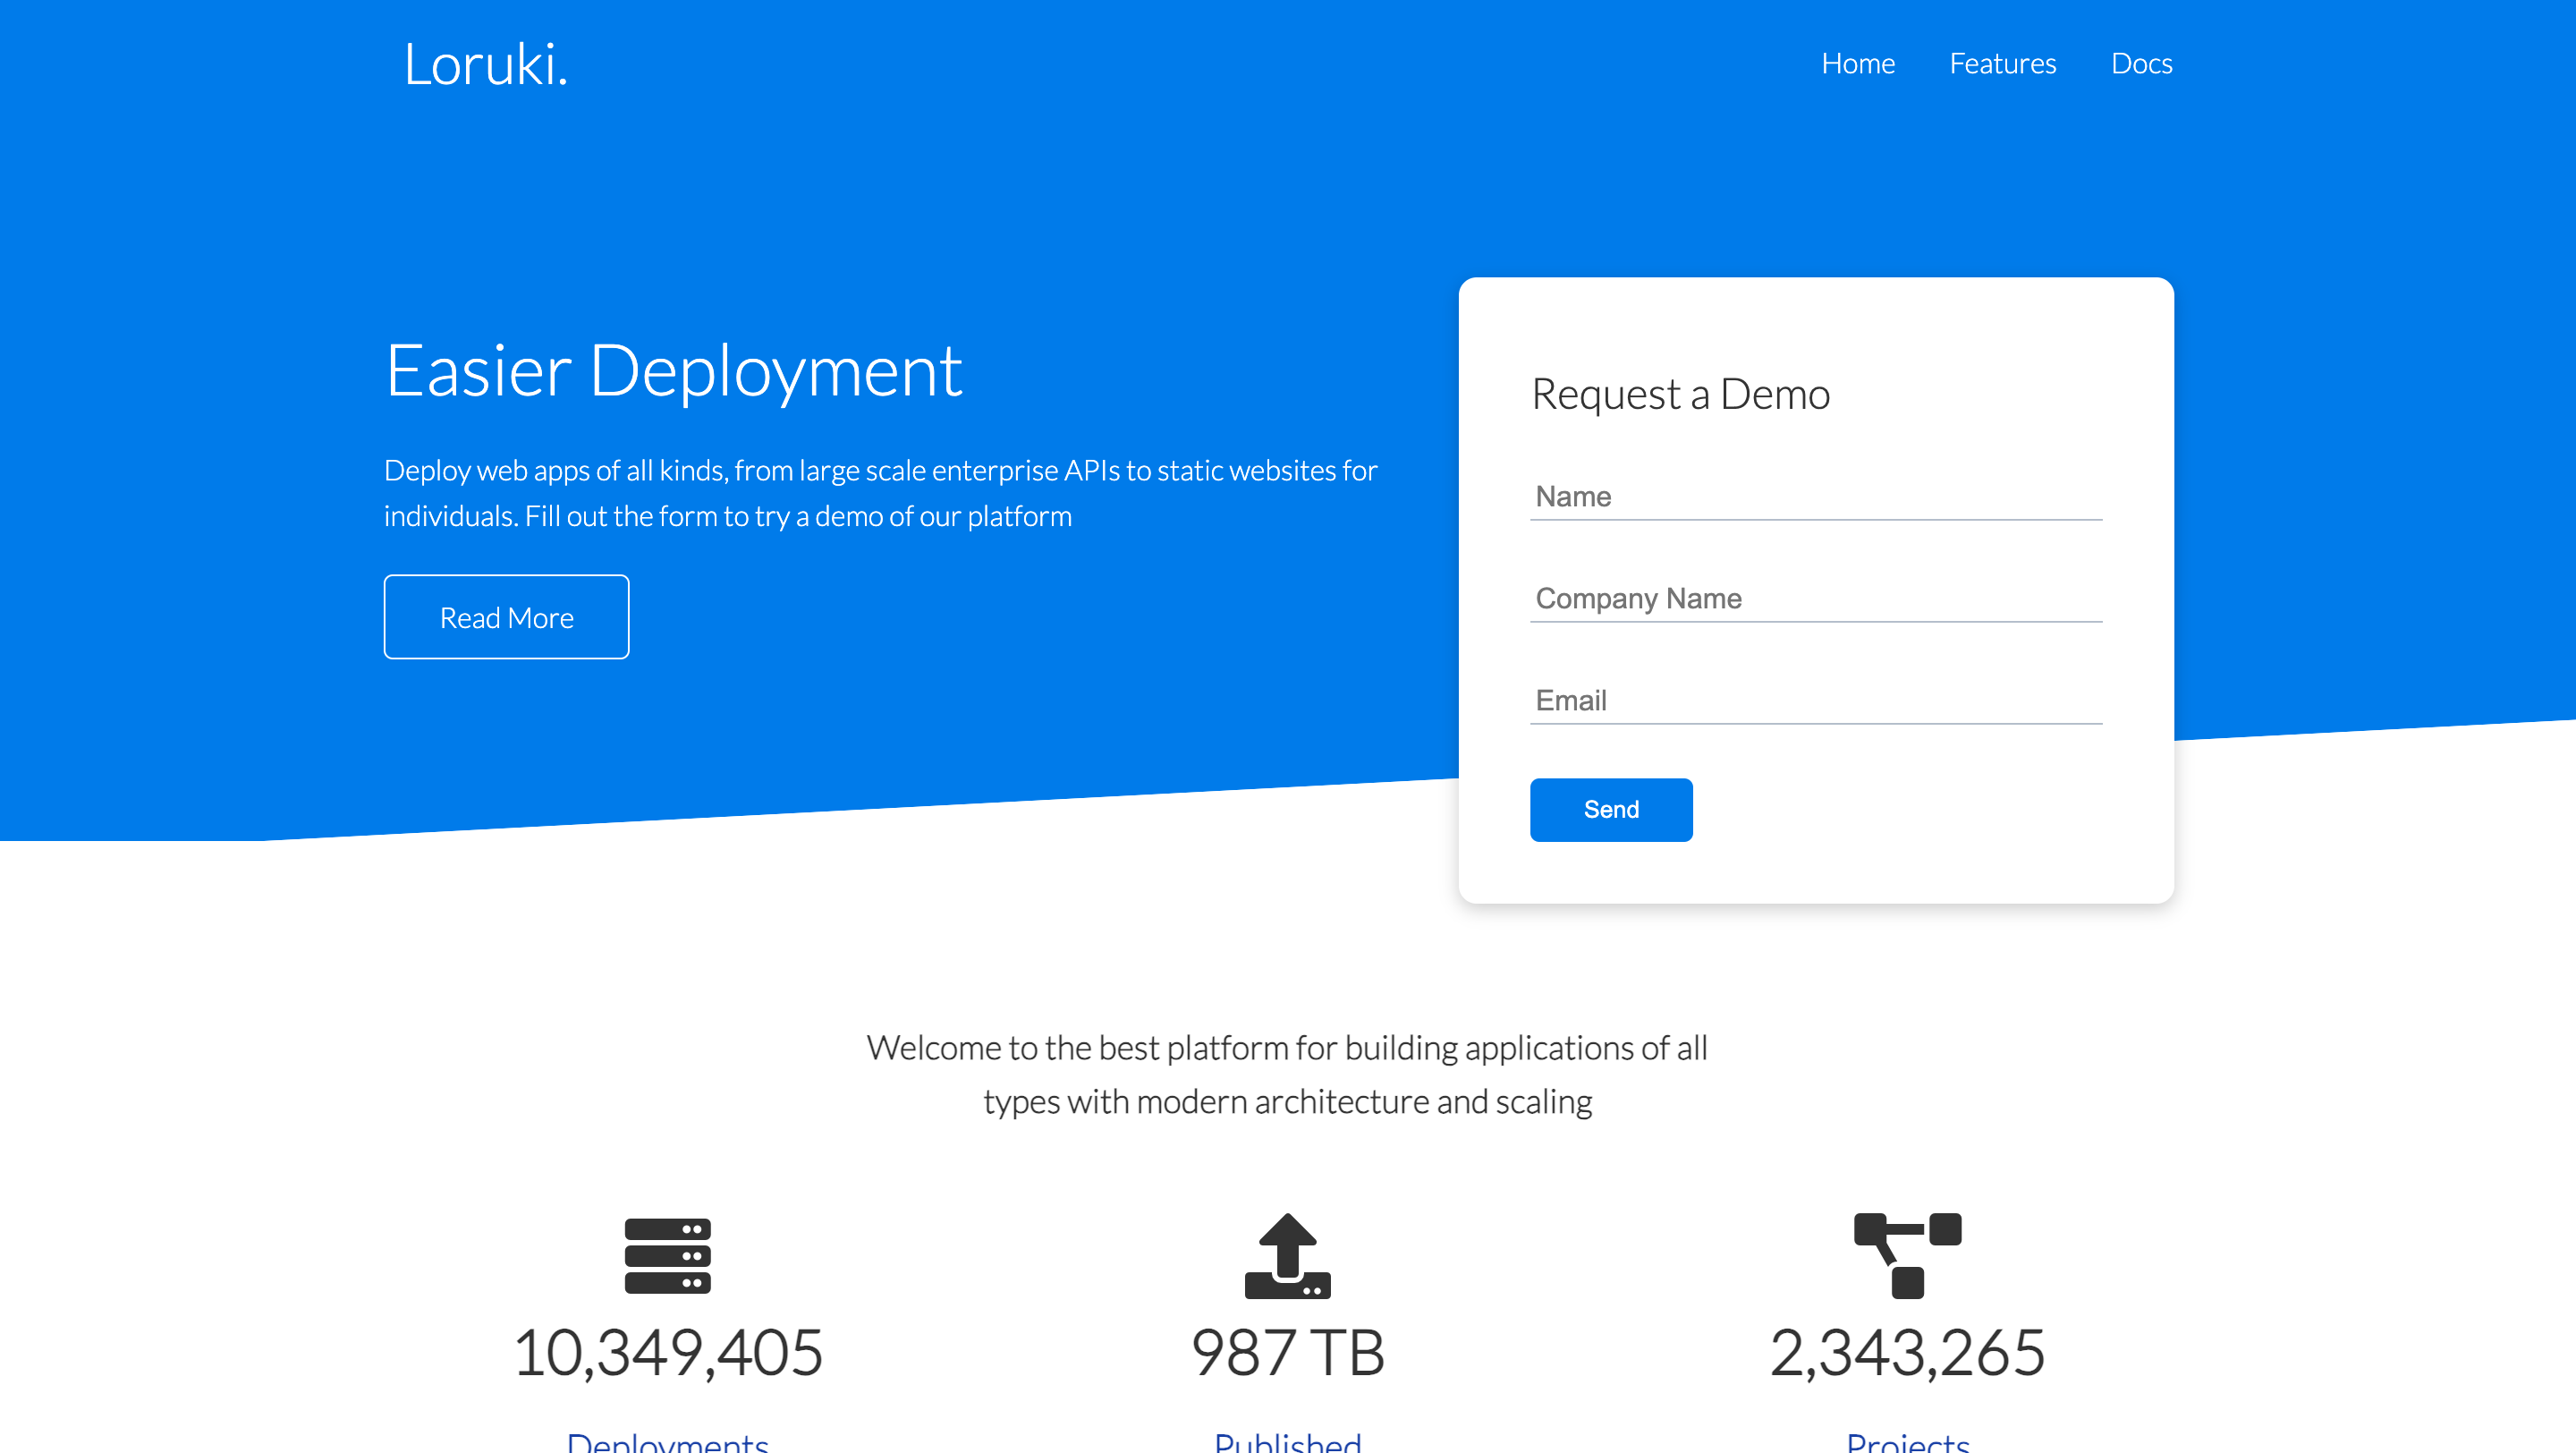Image resolution: width=2576 pixels, height=1453 pixels.
Task: Click the Easier Deployment headline
Action: click(x=673, y=371)
